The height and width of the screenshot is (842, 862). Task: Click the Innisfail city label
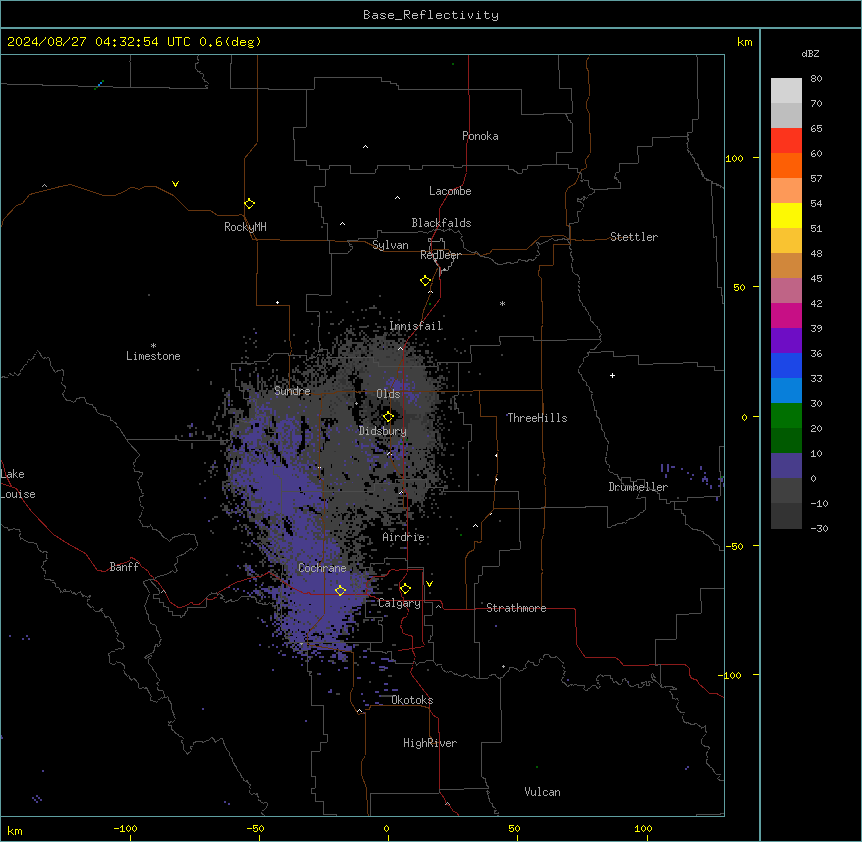(415, 326)
